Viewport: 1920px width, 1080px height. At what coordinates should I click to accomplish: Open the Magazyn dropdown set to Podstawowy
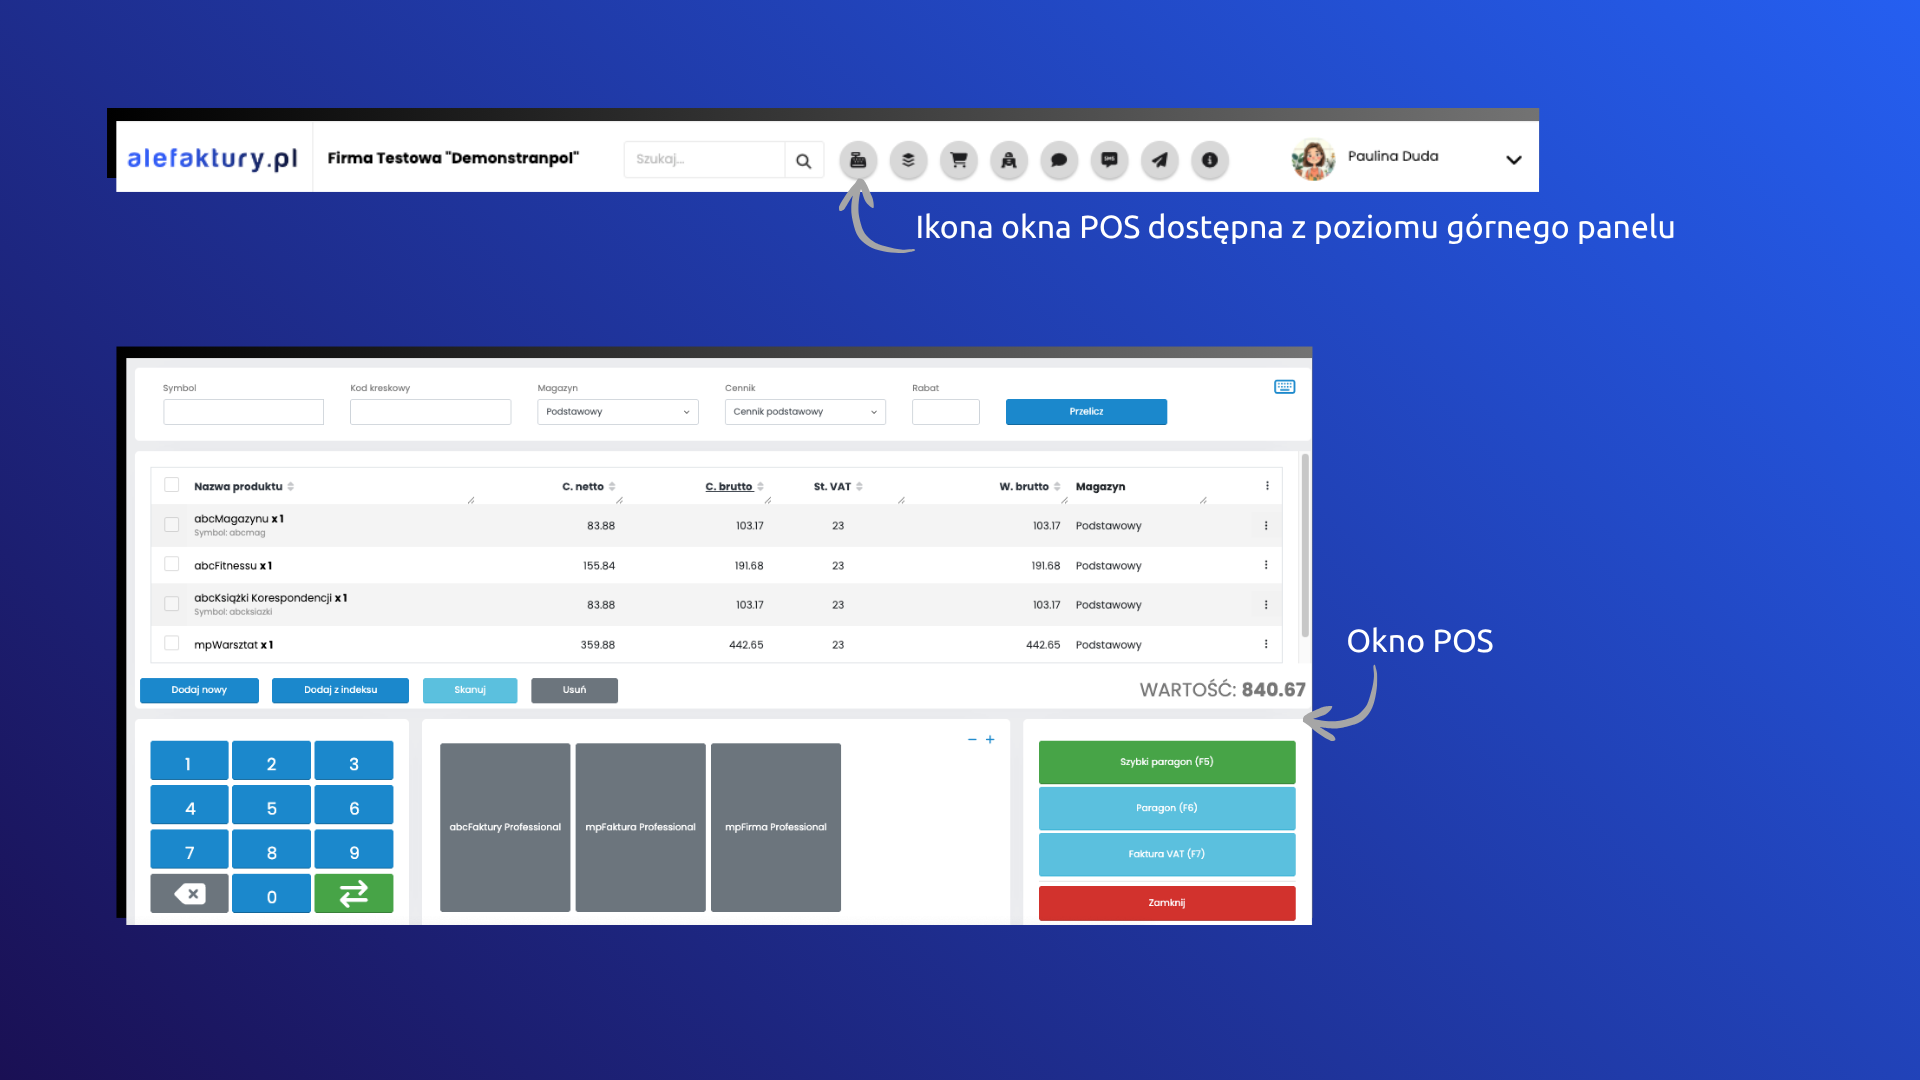(x=617, y=412)
